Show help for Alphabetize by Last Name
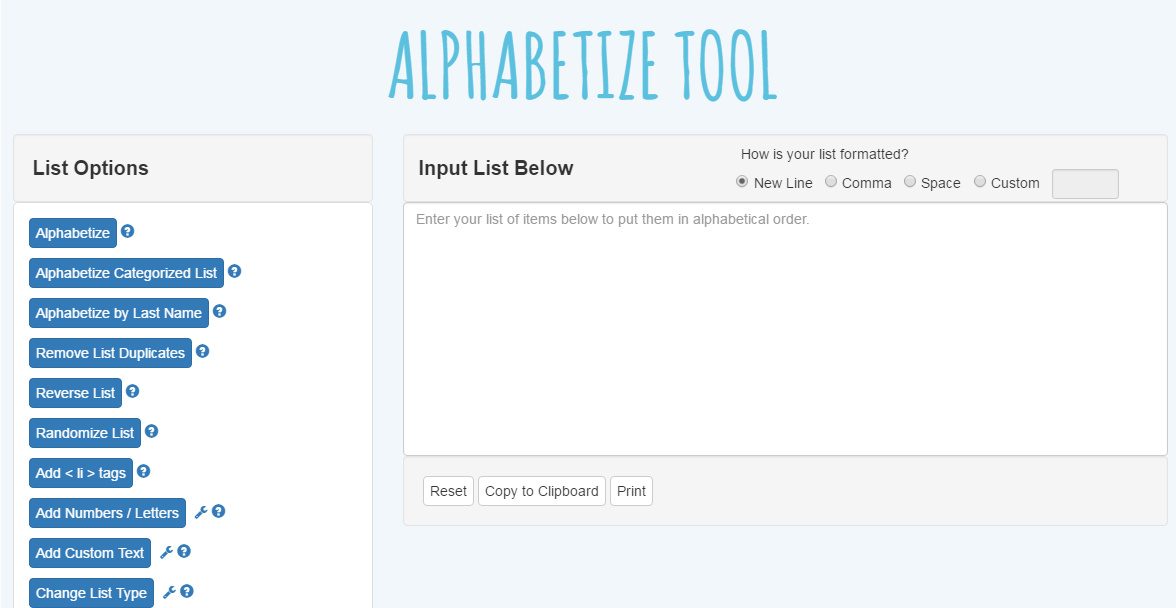The image size is (1176, 608). 219,311
